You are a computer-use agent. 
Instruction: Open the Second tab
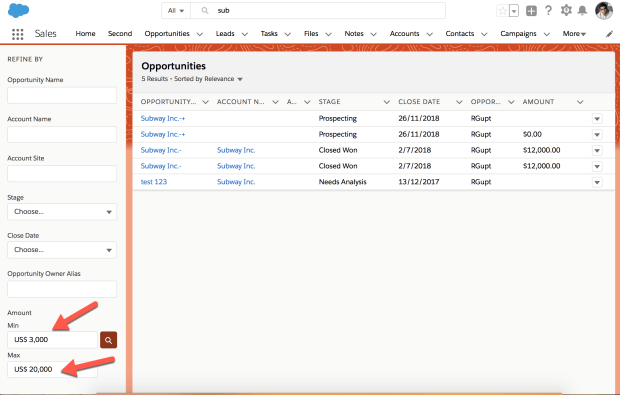120,34
